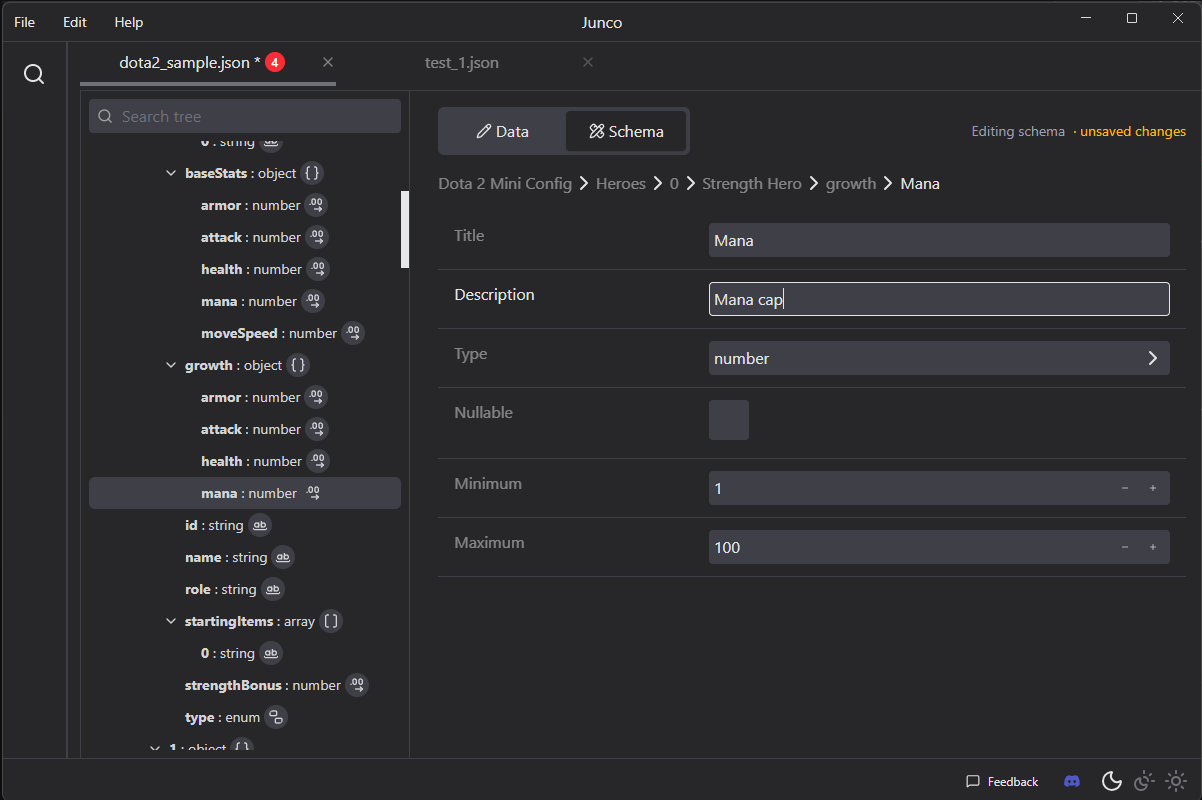Image resolution: width=1202 pixels, height=800 pixels.
Task: Click the object braces icon beside baseStats
Action: pos(312,173)
